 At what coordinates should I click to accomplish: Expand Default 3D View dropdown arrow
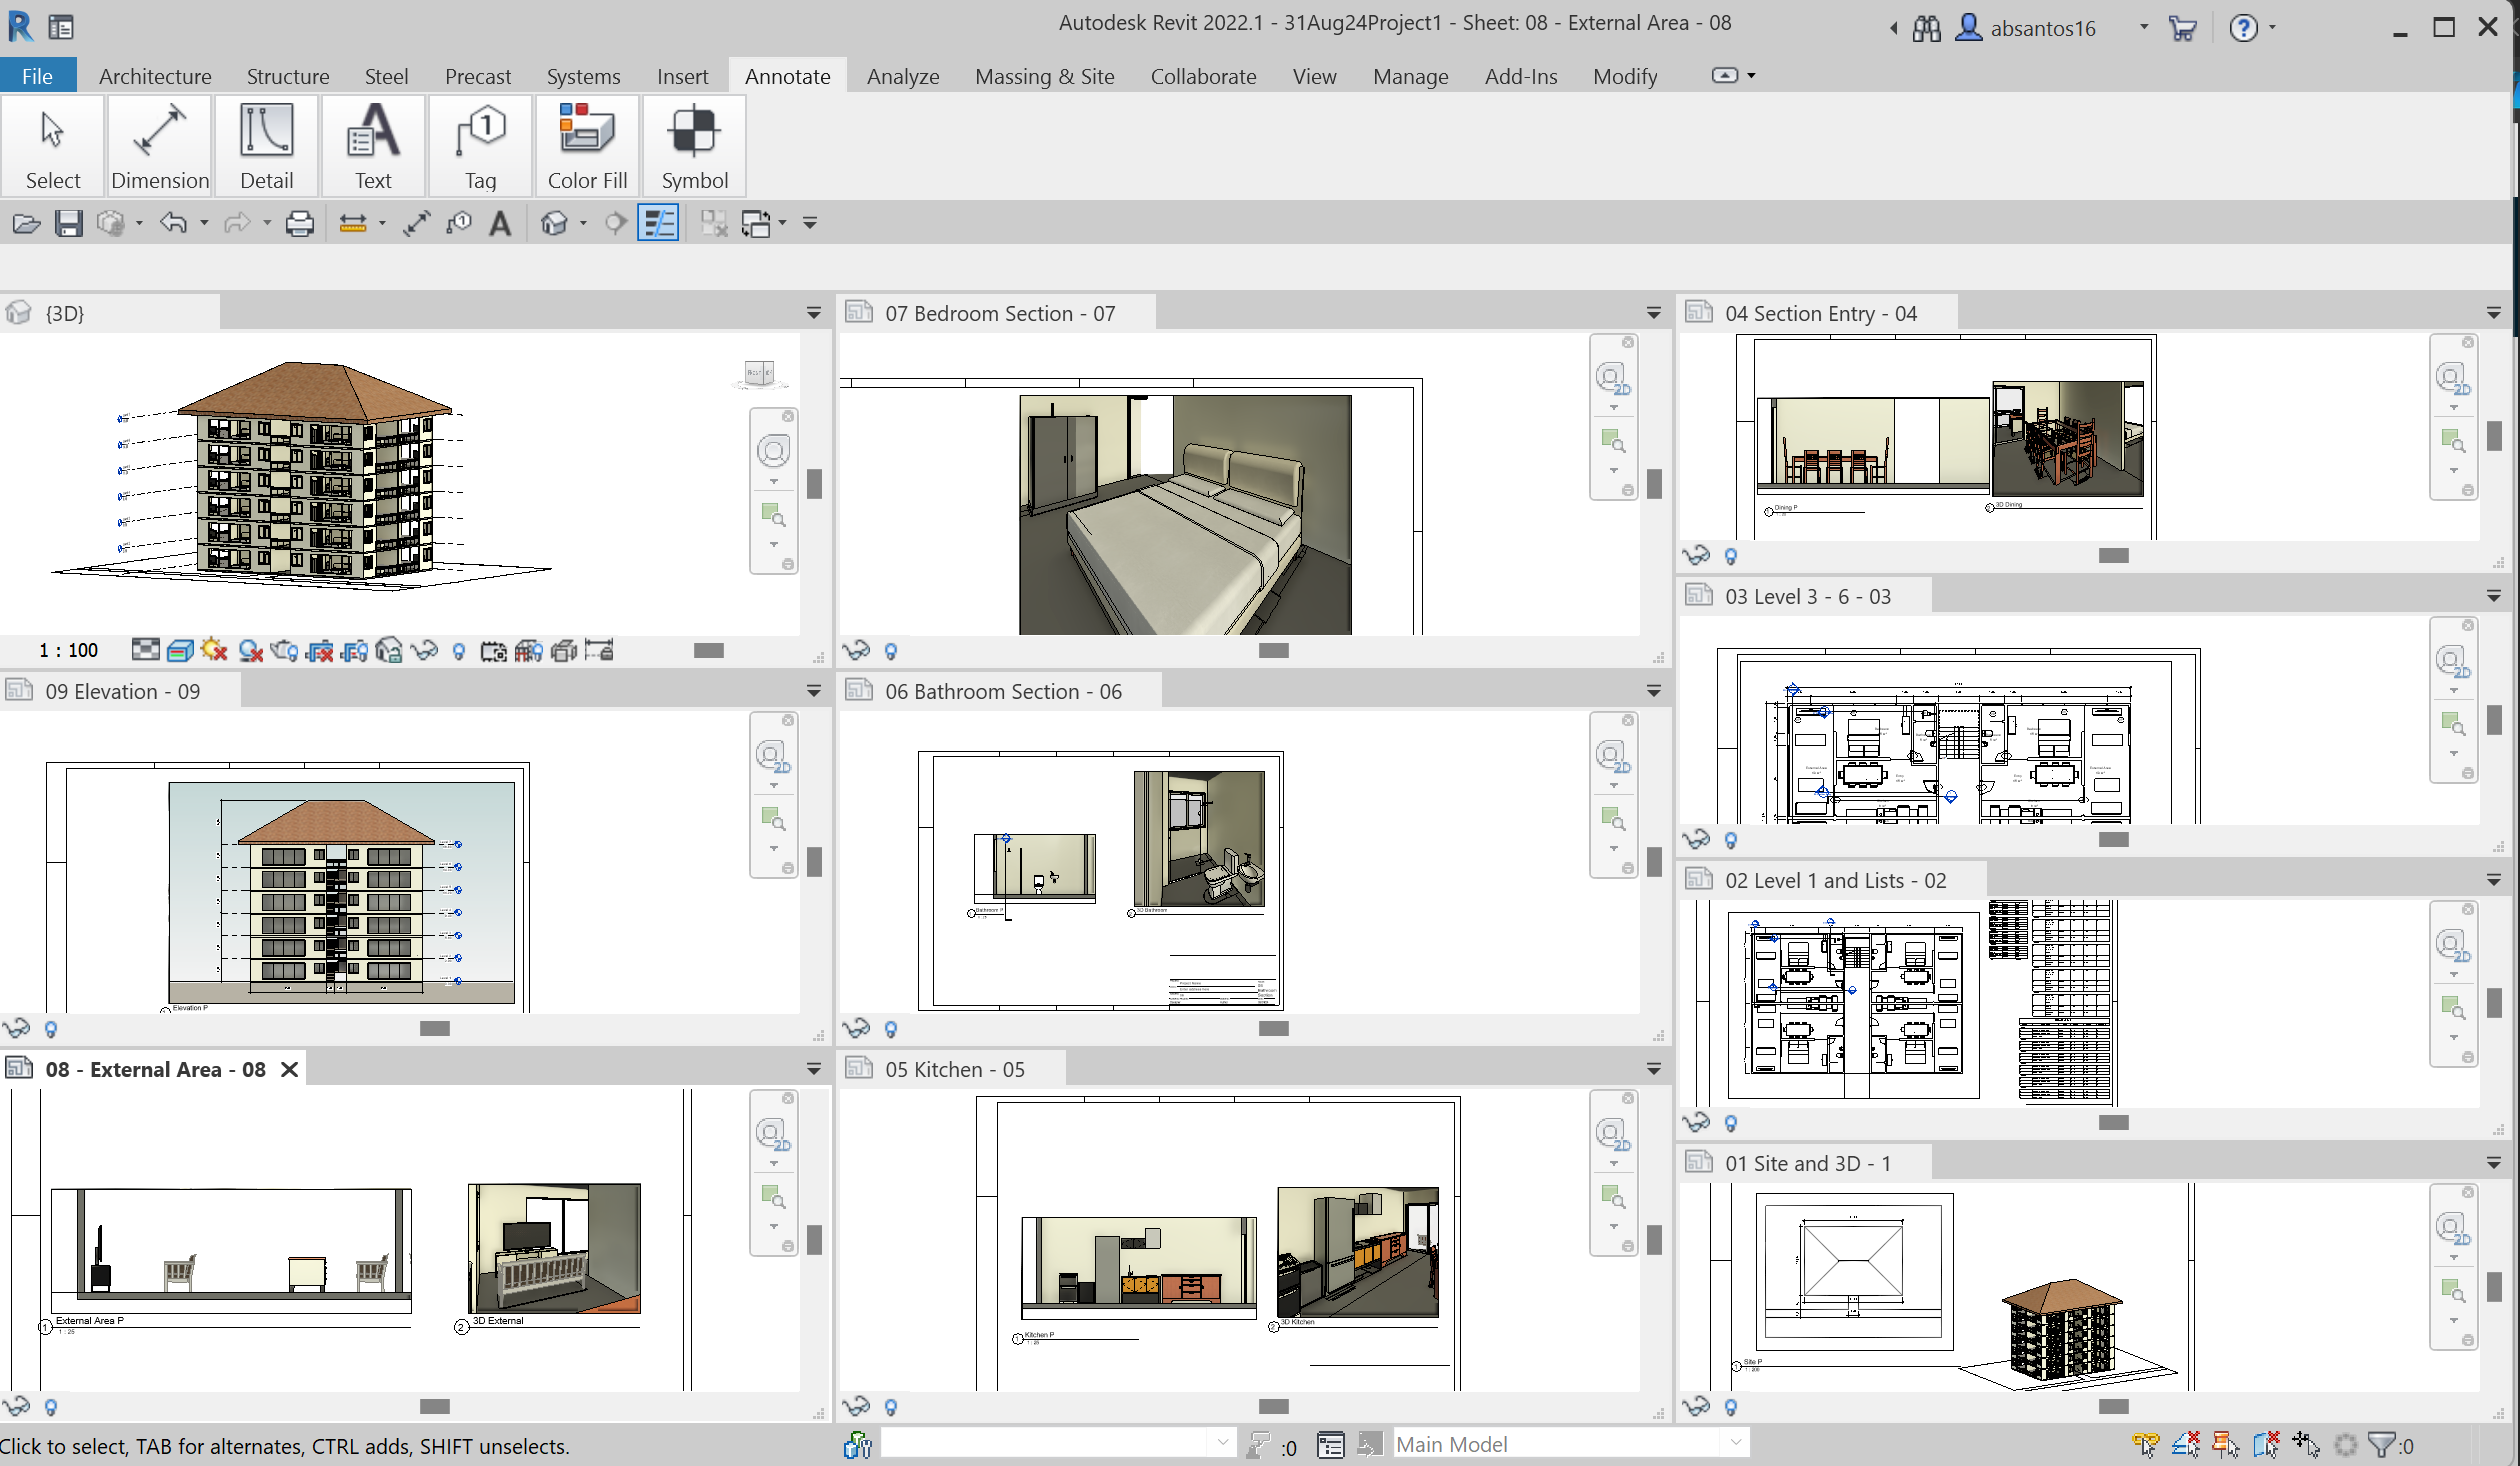coord(583,223)
